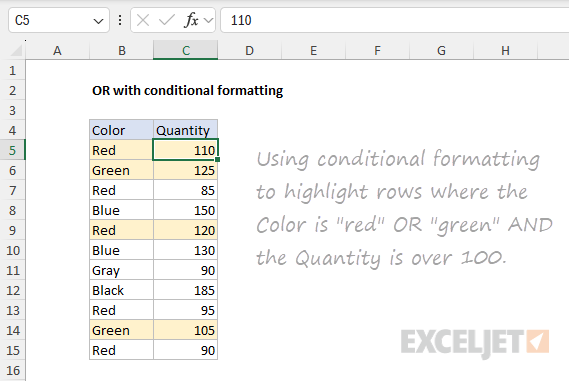
Task: Select cell 'Red' in row 7
Action: (x=122, y=190)
